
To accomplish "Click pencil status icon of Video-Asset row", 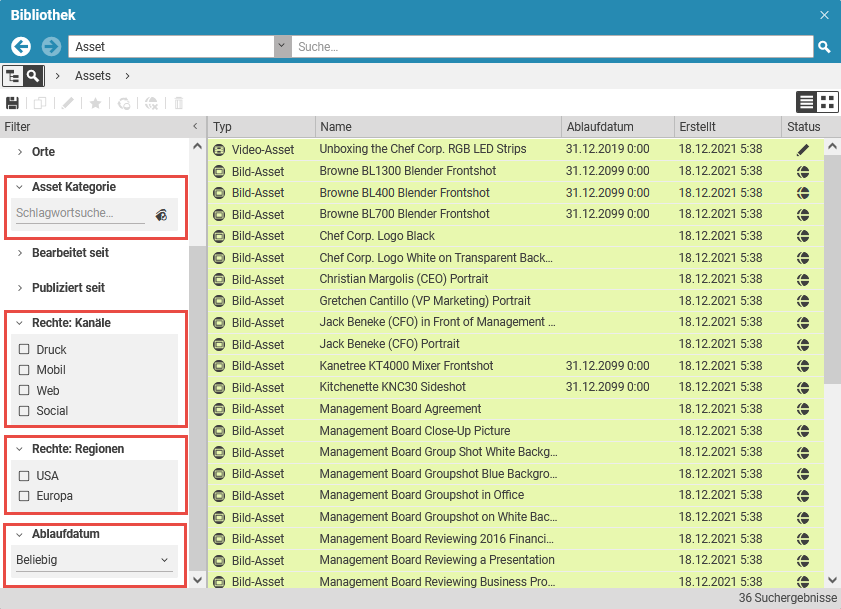I will point(803,150).
